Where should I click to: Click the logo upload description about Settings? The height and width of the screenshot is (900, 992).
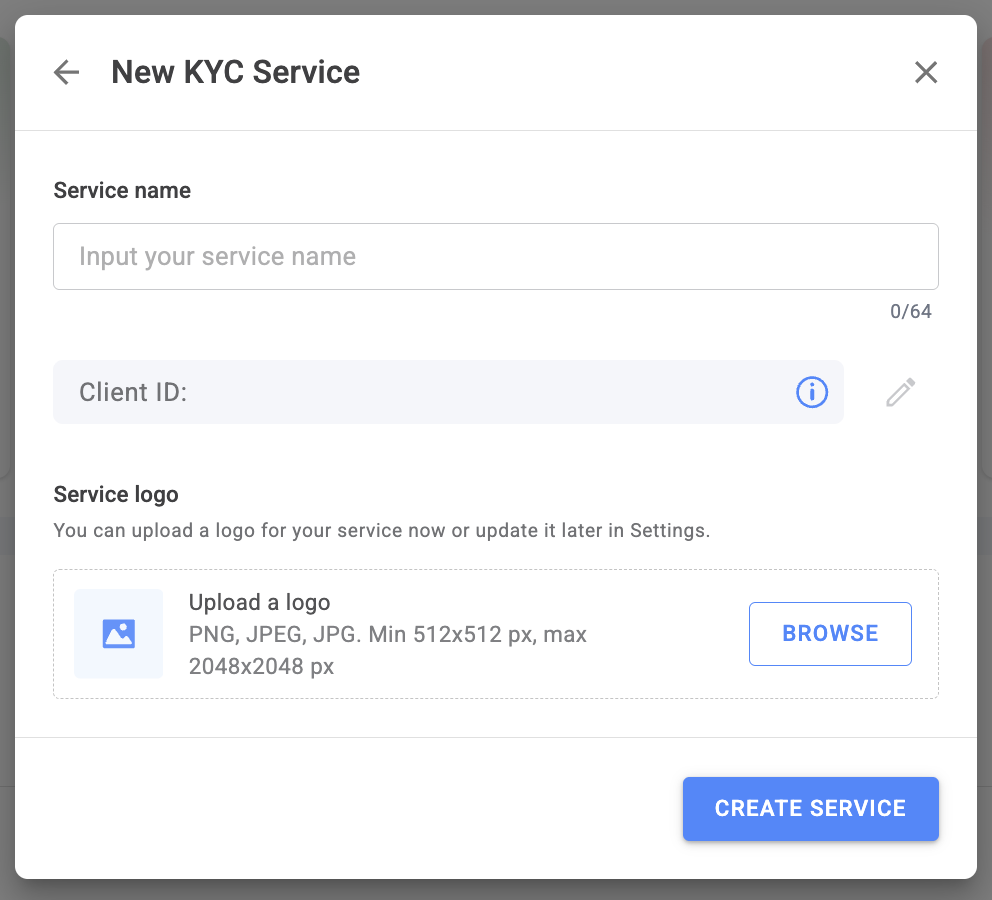point(381,530)
